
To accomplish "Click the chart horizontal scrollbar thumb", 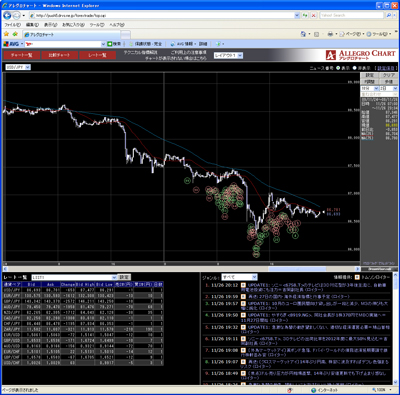I will 297,269.
